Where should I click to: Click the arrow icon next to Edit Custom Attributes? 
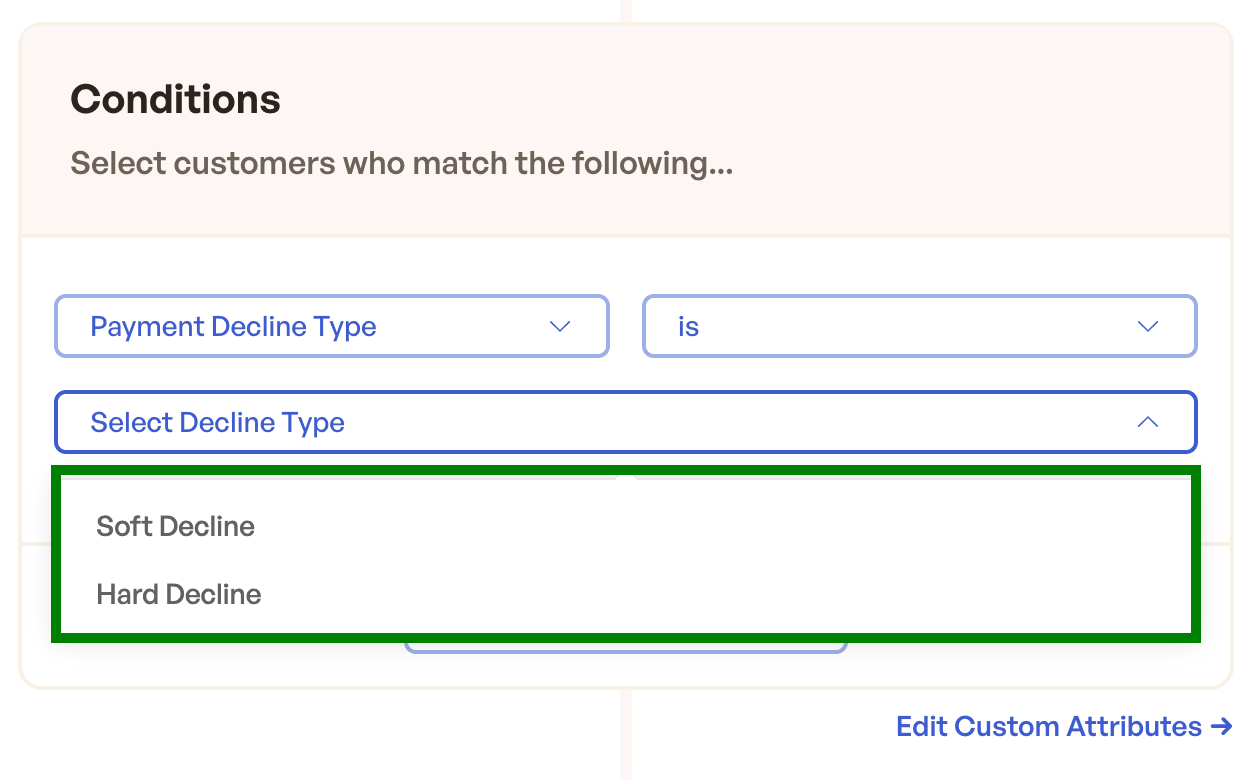pyautogui.click(x=1222, y=726)
